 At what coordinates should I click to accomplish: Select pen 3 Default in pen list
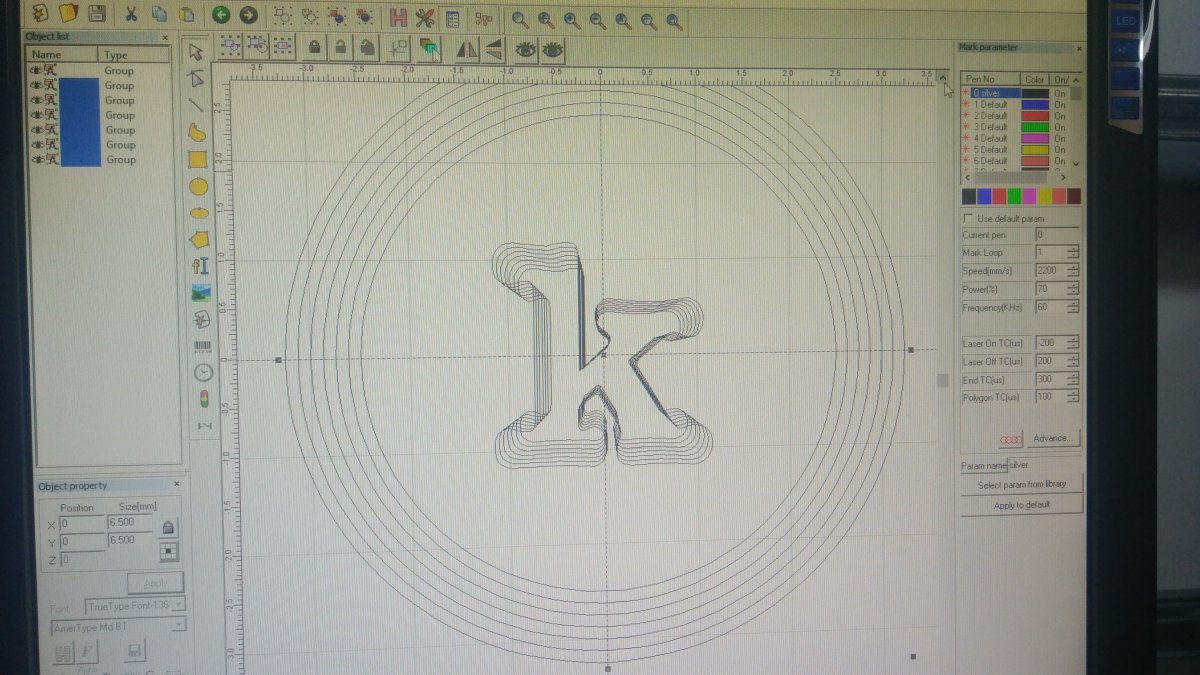coord(991,127)
